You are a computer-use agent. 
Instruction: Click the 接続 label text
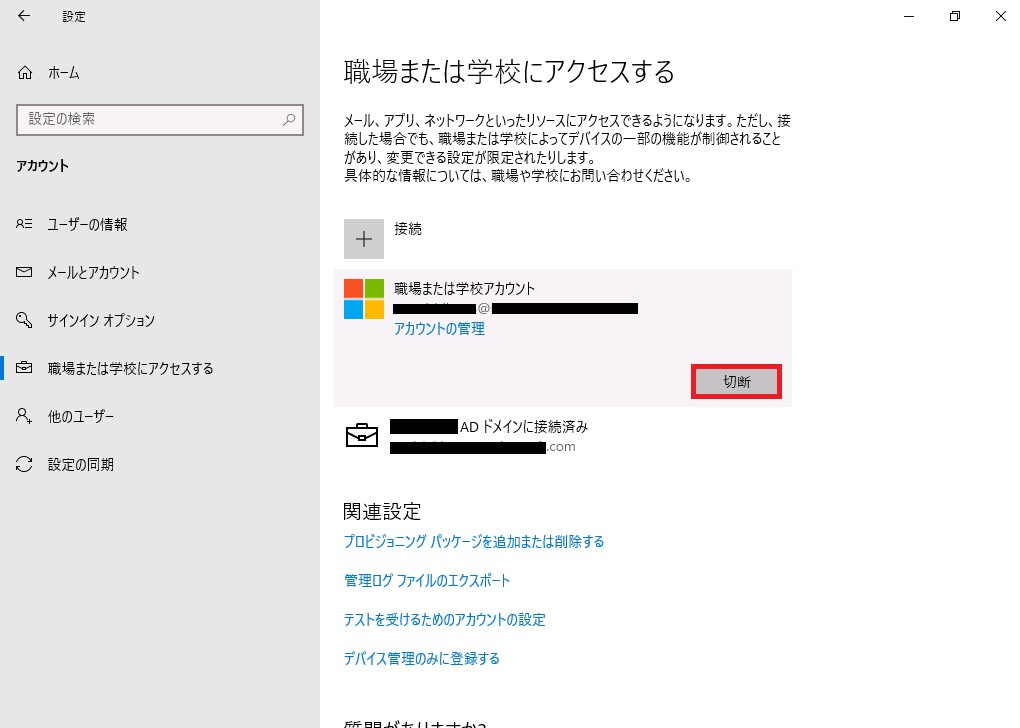click(408, 229)
